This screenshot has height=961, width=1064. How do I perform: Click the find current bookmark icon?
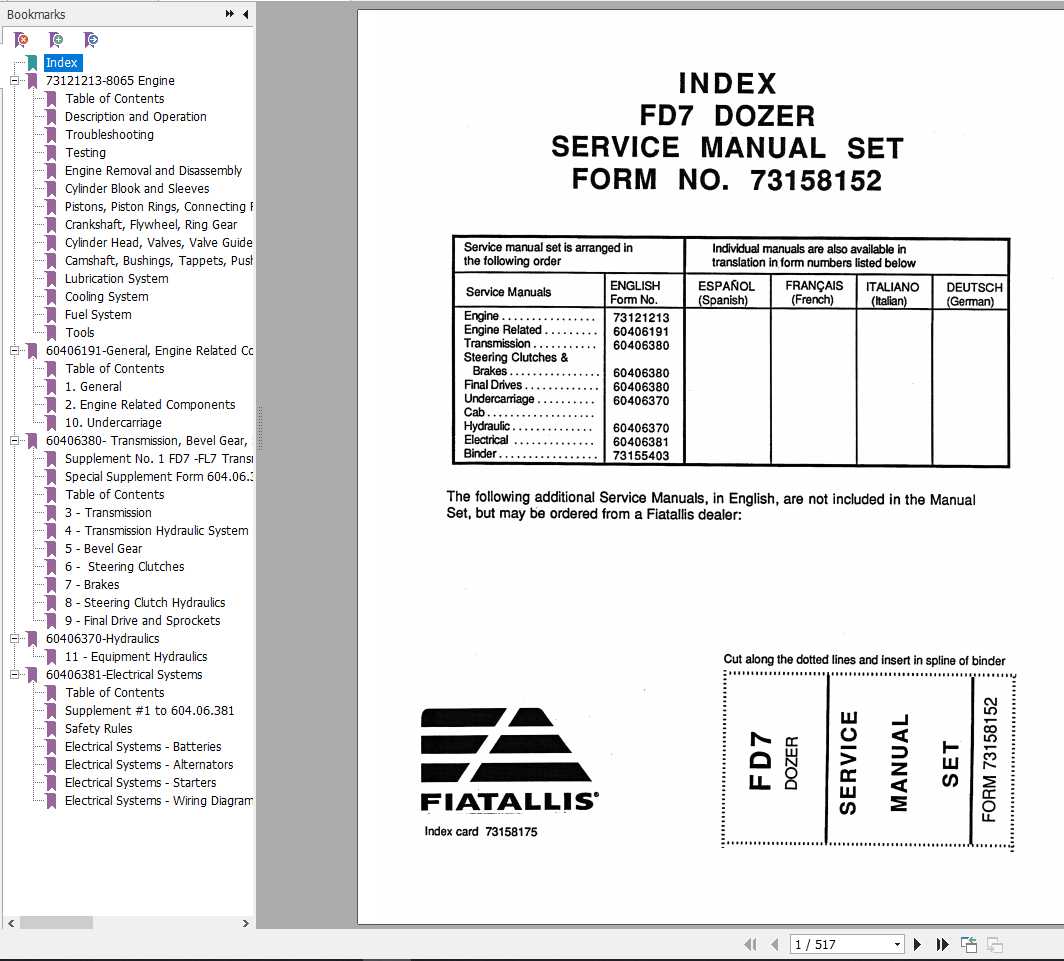(91, 40)
